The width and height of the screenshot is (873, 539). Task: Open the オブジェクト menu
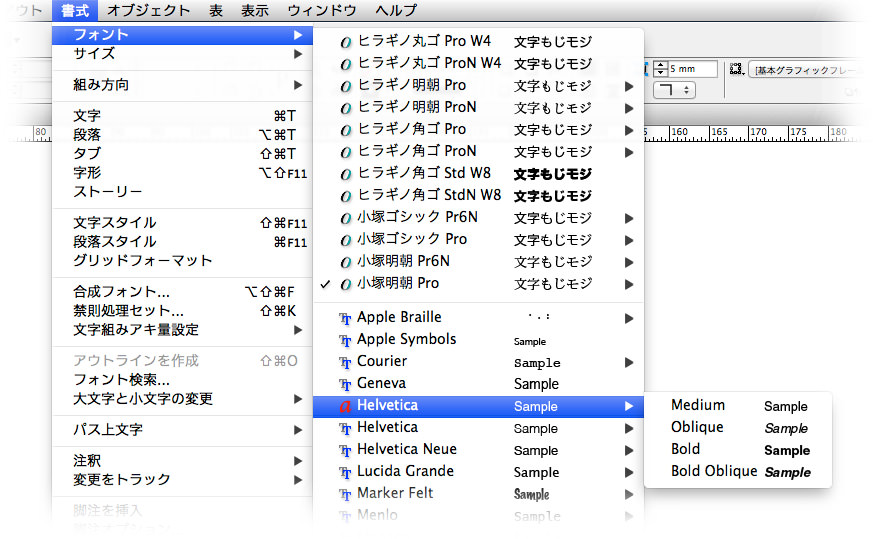148,10
